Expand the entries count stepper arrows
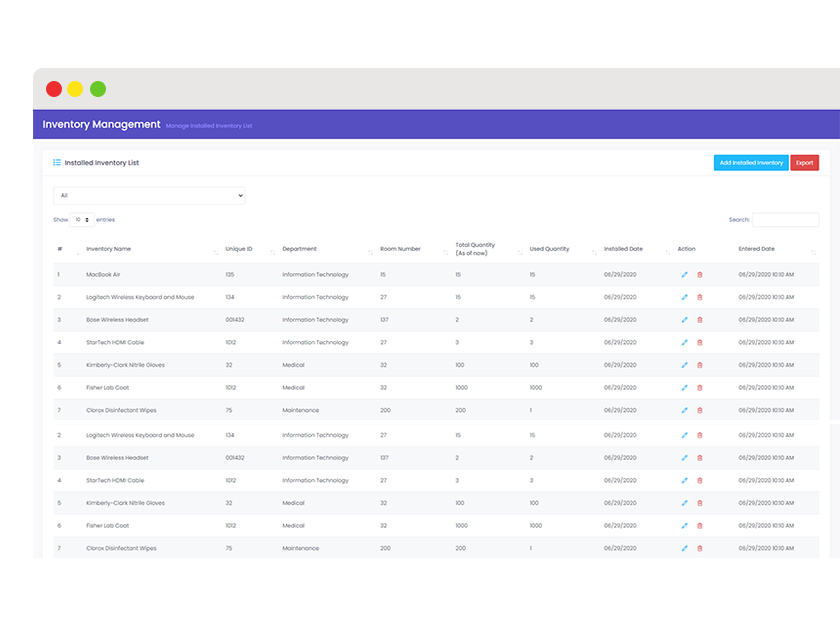The width and height of the screenshot is (840, 640). (89, 219)
